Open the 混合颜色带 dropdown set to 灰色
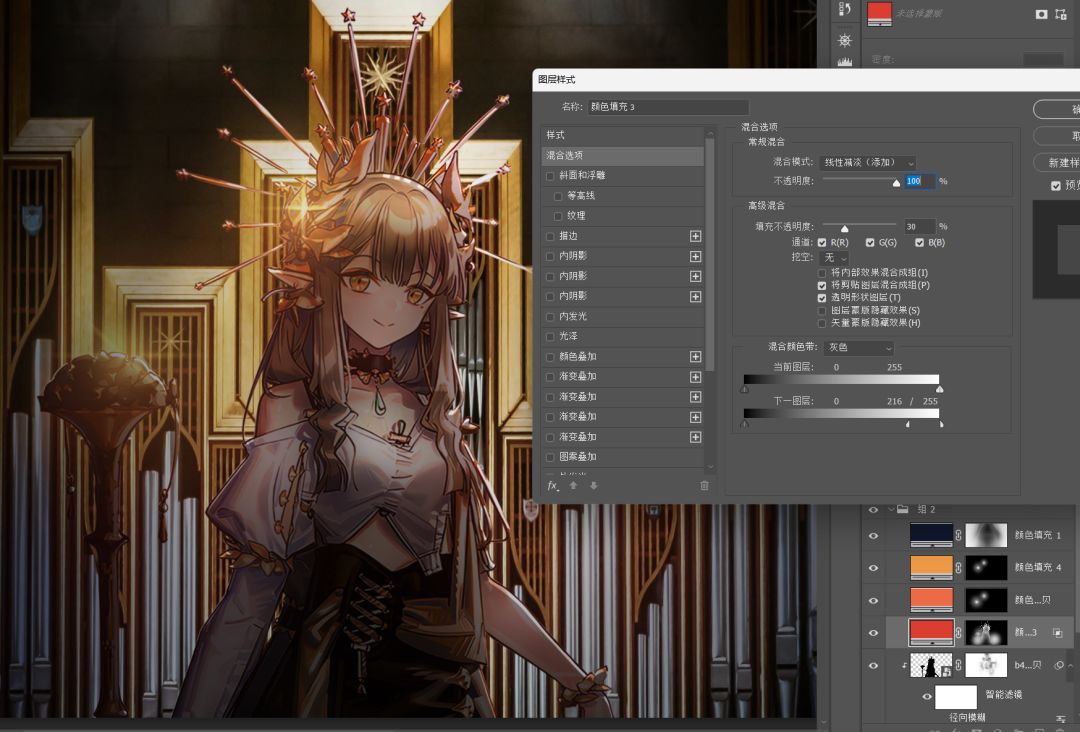The height and width of the screenshot is (732, 1080). (857, 348)
